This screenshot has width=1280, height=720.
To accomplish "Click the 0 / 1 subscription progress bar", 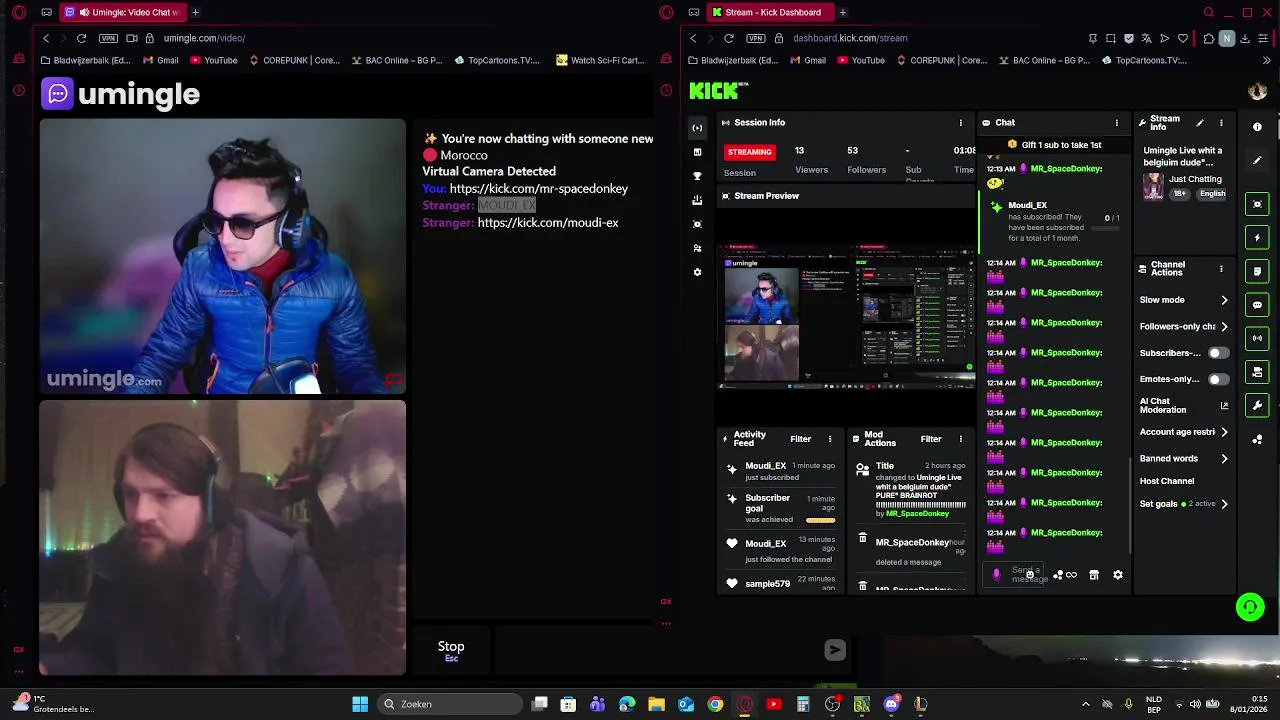I will pyautogui.click(x=1104, y=228).
